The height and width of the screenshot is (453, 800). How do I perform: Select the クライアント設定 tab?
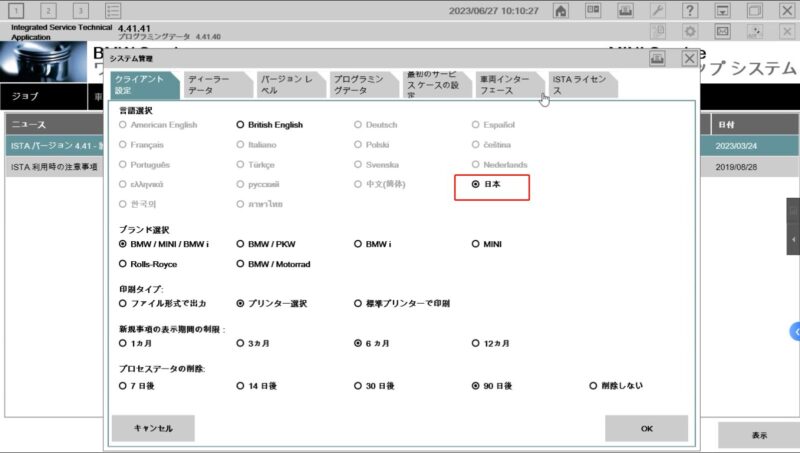pos(144,85)
